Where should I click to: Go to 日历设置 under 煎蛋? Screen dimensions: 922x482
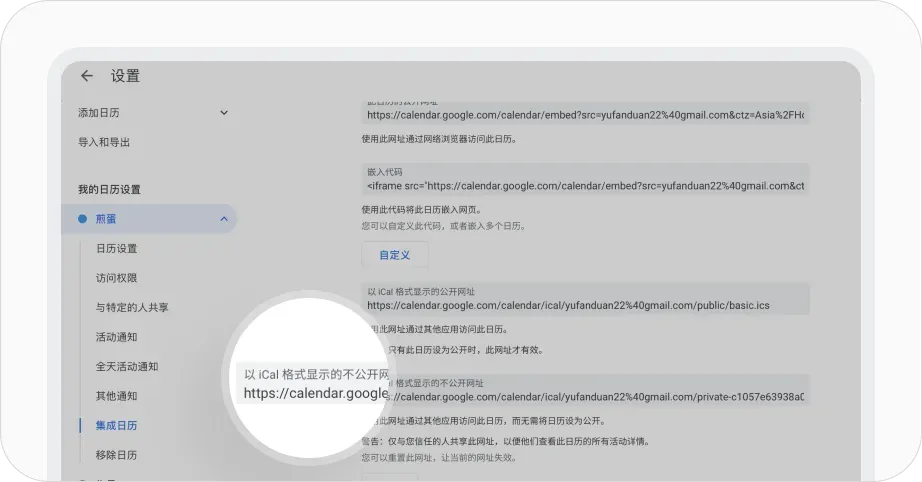tap(116, 248)
